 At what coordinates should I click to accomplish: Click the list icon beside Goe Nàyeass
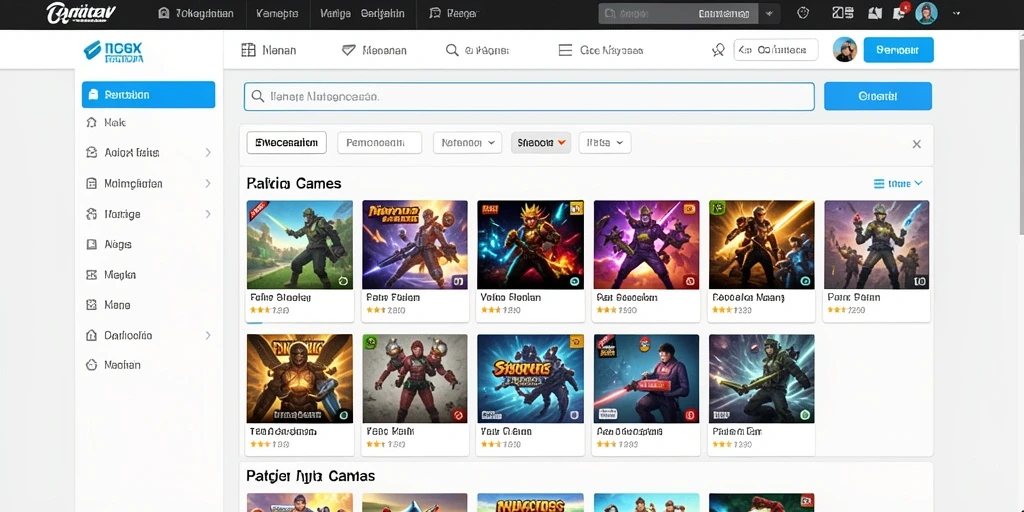(566, 50)
